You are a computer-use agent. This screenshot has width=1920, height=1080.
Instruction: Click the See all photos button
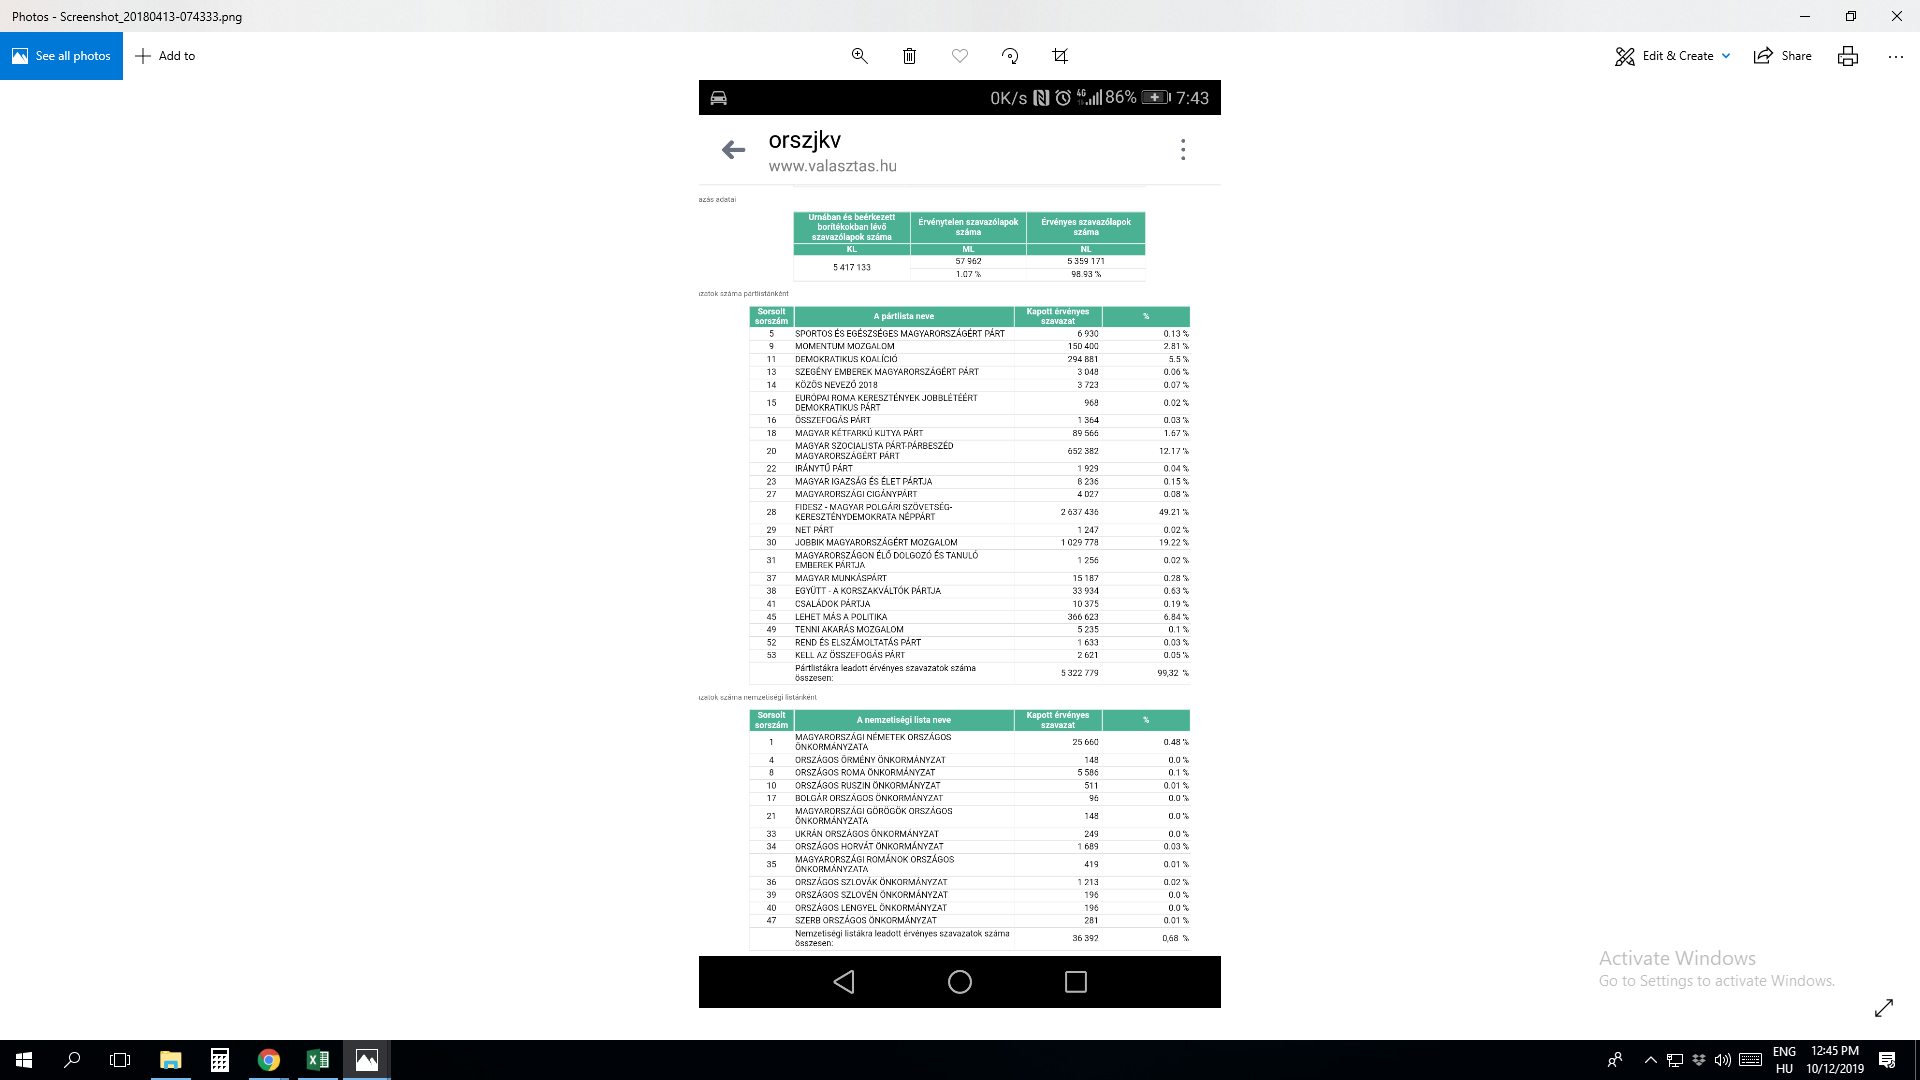tap(61, 56)
